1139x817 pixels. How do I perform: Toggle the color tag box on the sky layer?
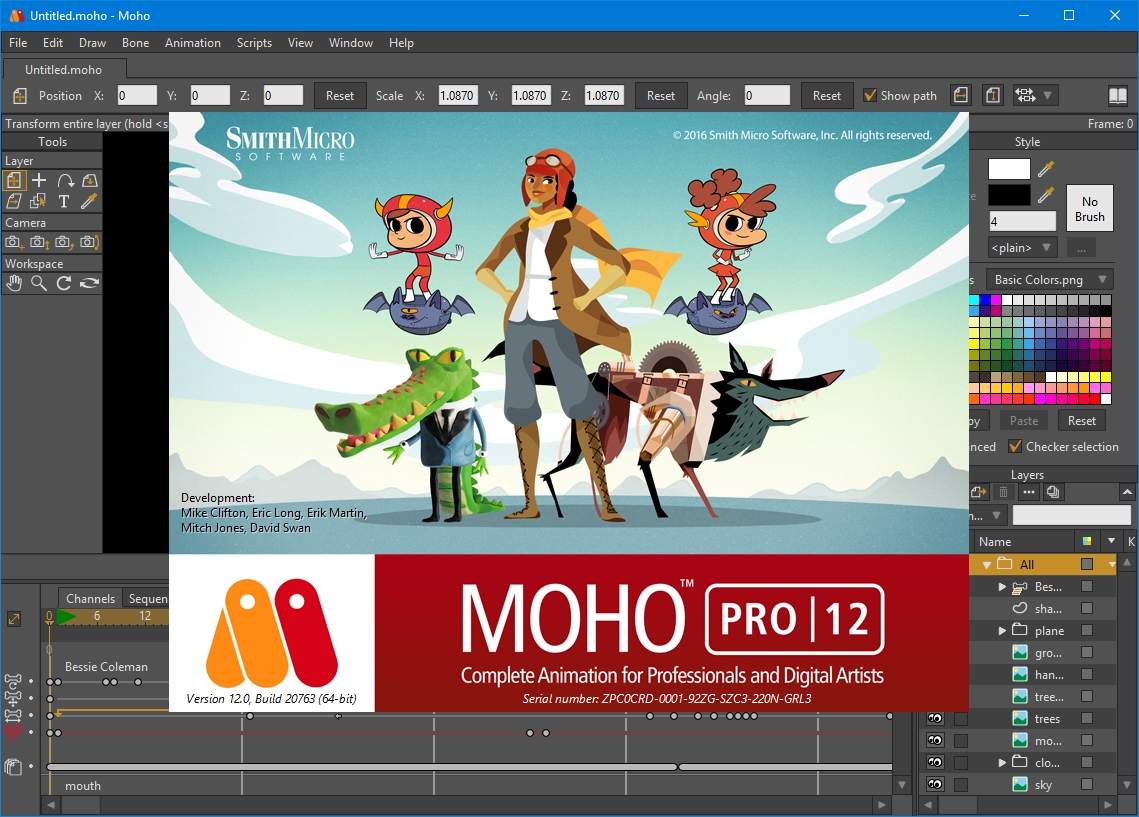(1087, 784)
